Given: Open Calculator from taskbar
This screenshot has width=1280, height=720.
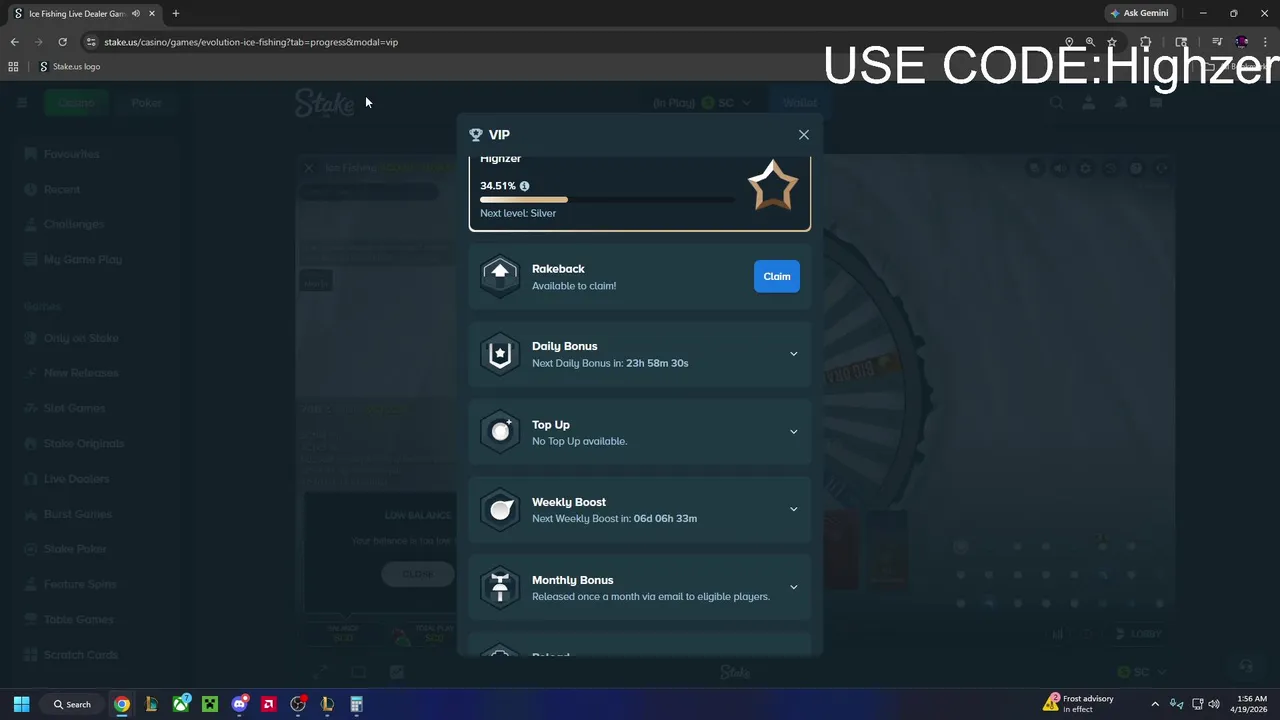Looking at the screenshot, I should (x=357, y=704).
